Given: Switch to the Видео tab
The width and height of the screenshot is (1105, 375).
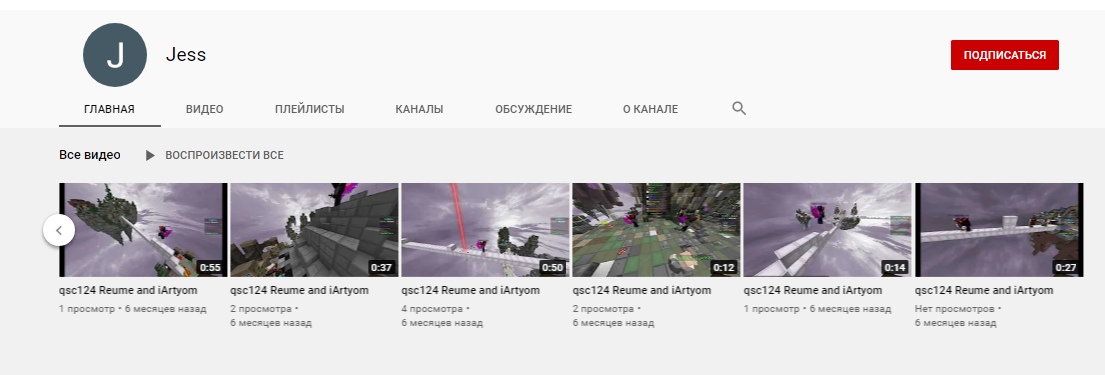Looking at the screenshot, I should pos(204,109).
